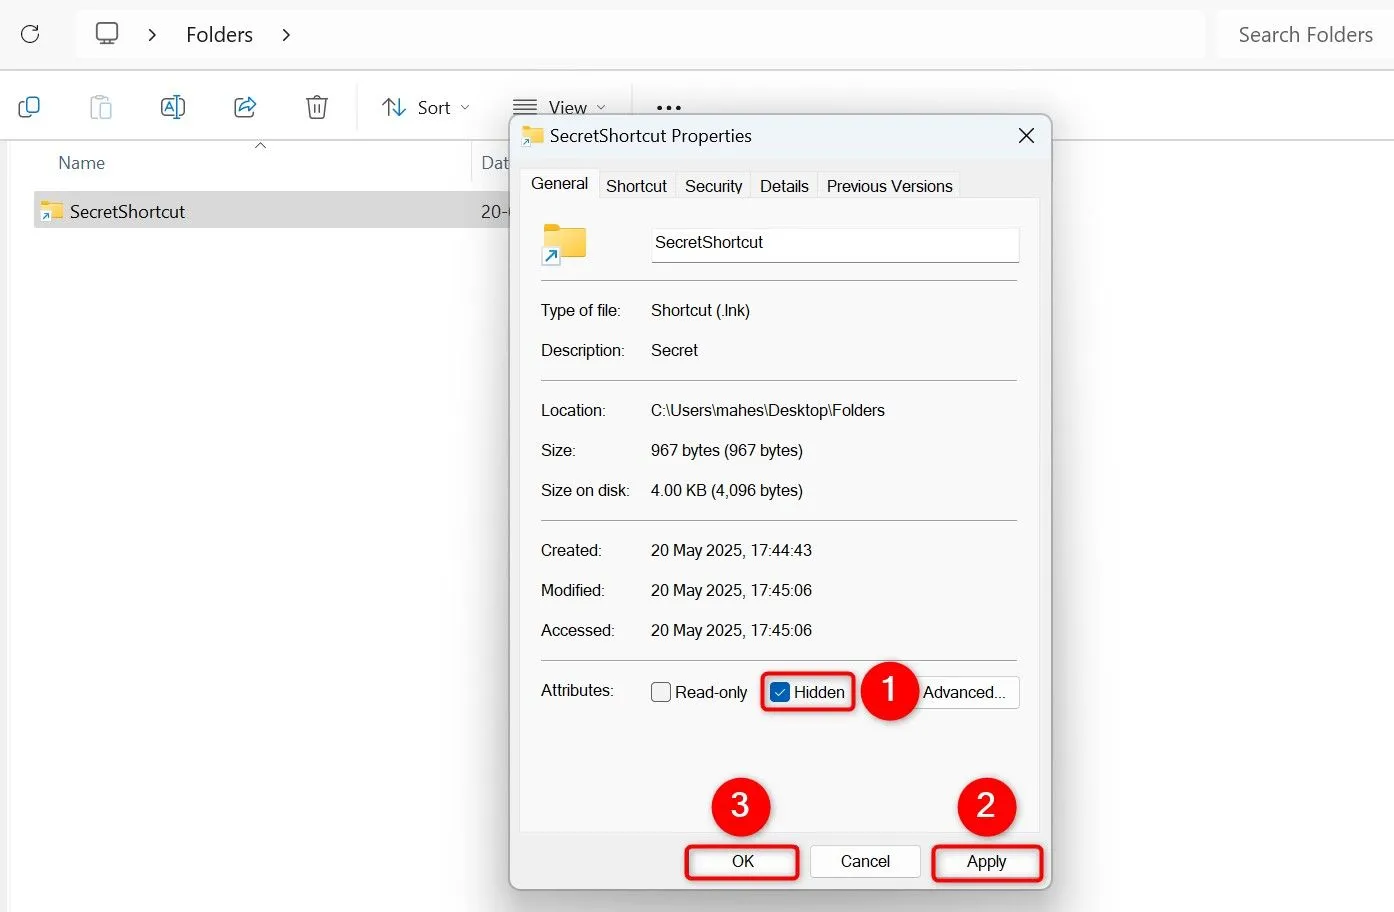Click the Delete trash icon
Screen dimensions: 1394x912
tap(317, 107)
